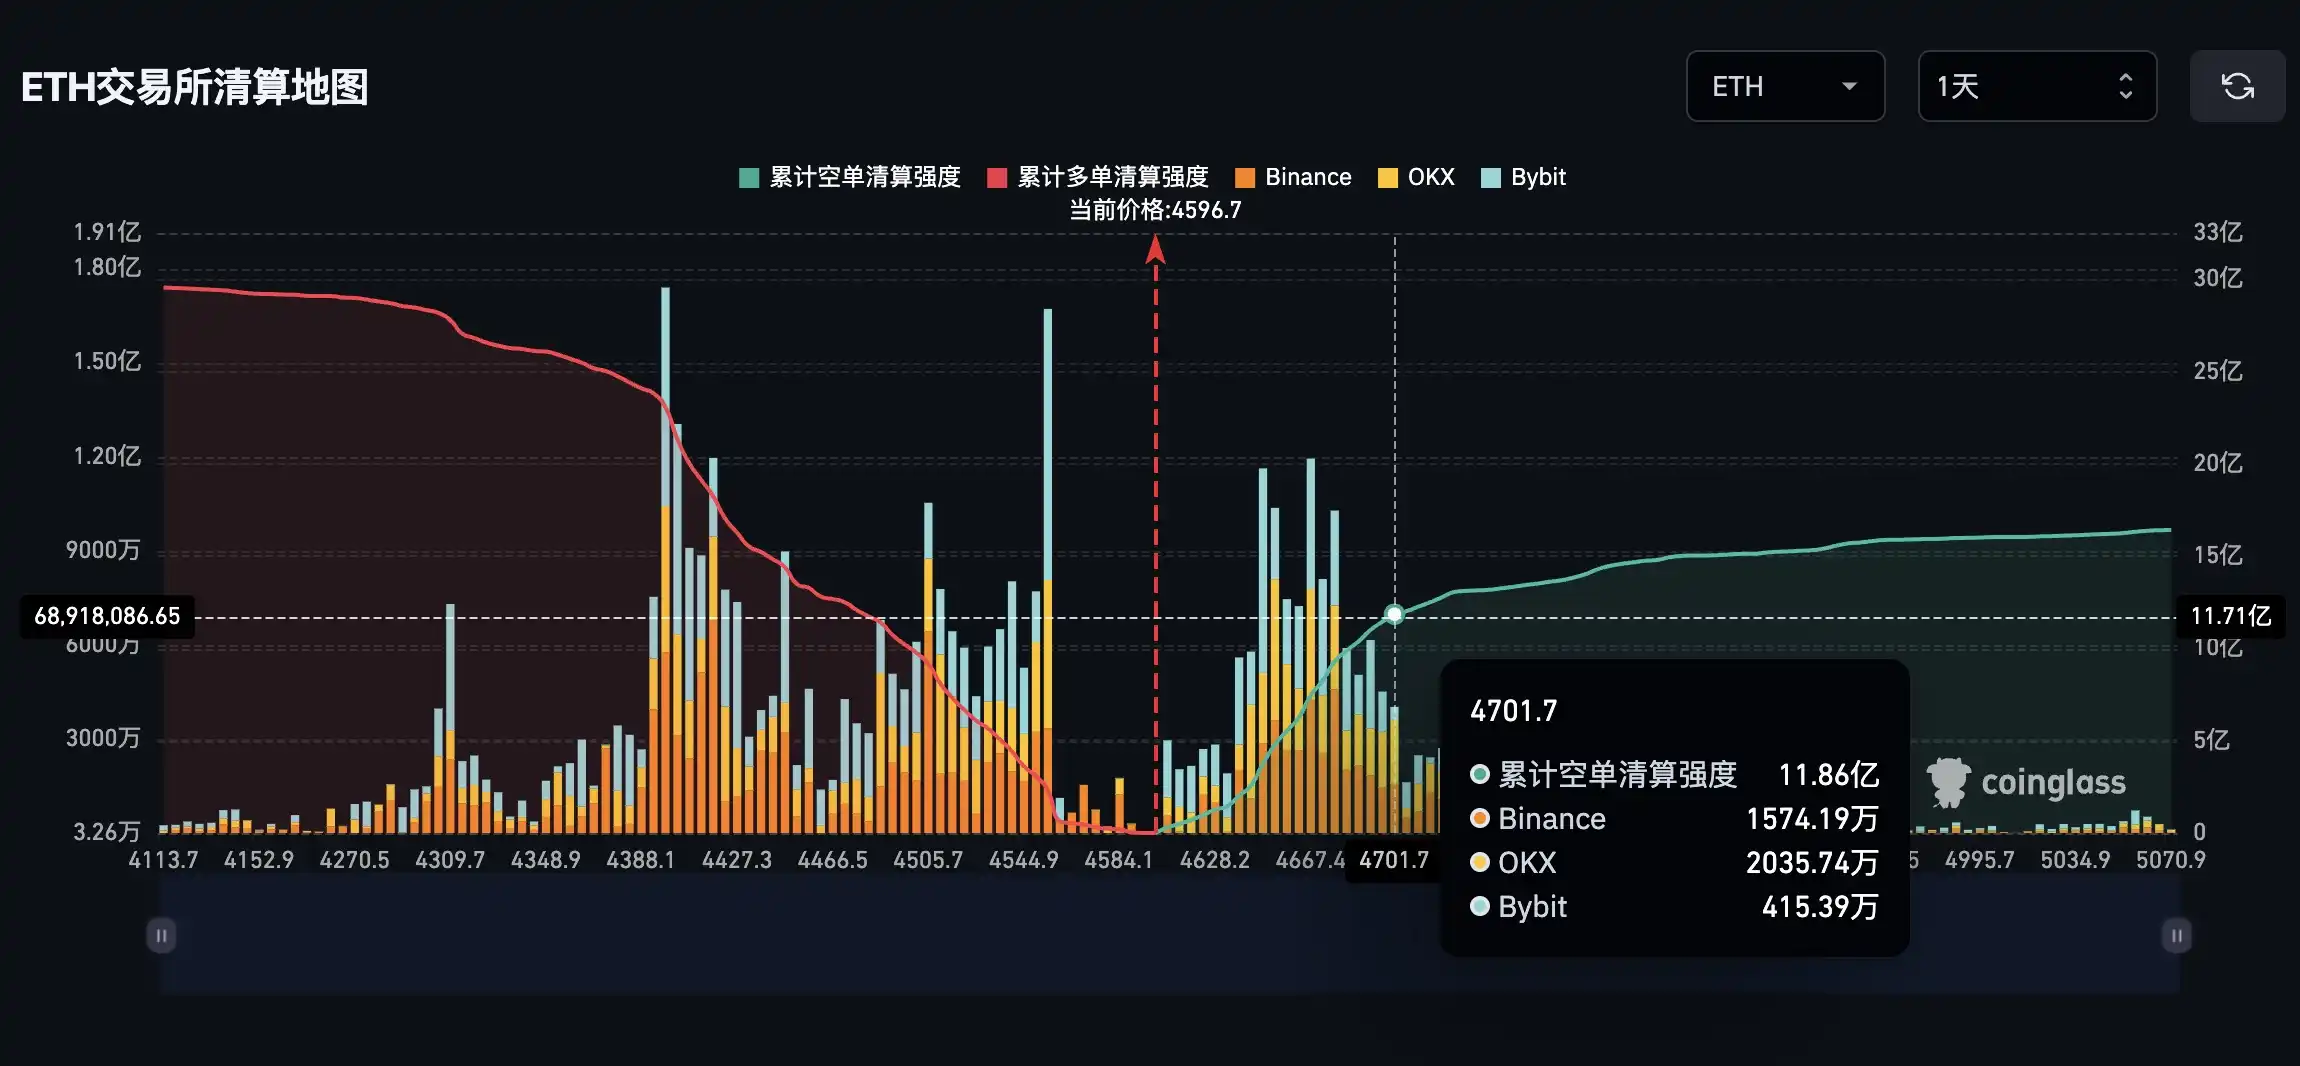The width and height of the screenshot is (2300, 1066).
Task: Click the refresh chart icon button
Action: pos(2237,86)
